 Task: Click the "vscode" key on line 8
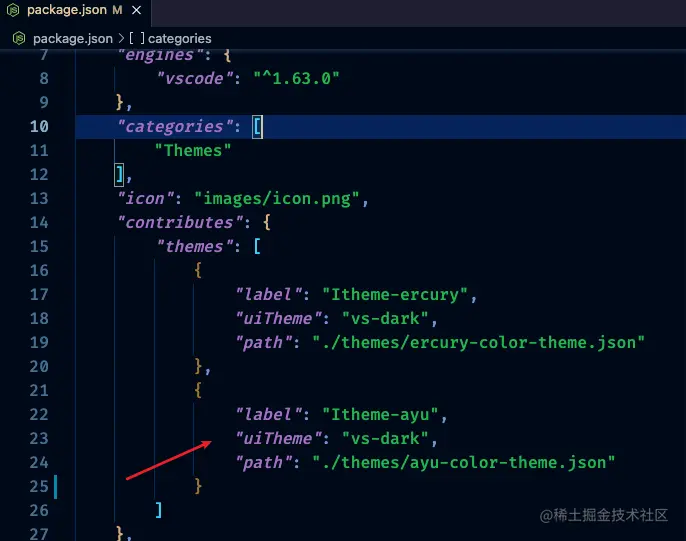tap(194, 78)
